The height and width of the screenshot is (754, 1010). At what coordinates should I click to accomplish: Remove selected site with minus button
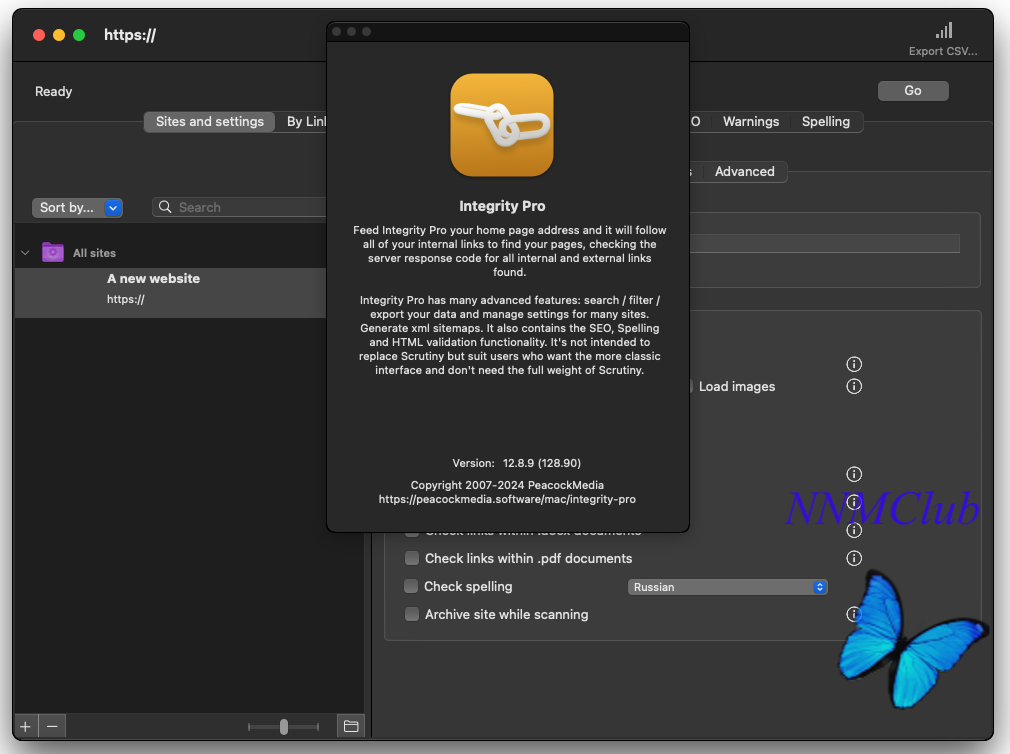(x=52, y=726)
